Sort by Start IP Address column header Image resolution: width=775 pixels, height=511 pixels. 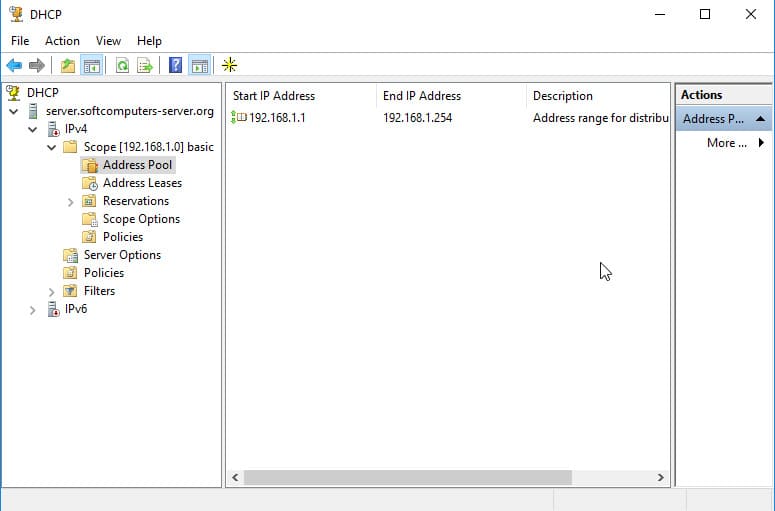point(300,96)
